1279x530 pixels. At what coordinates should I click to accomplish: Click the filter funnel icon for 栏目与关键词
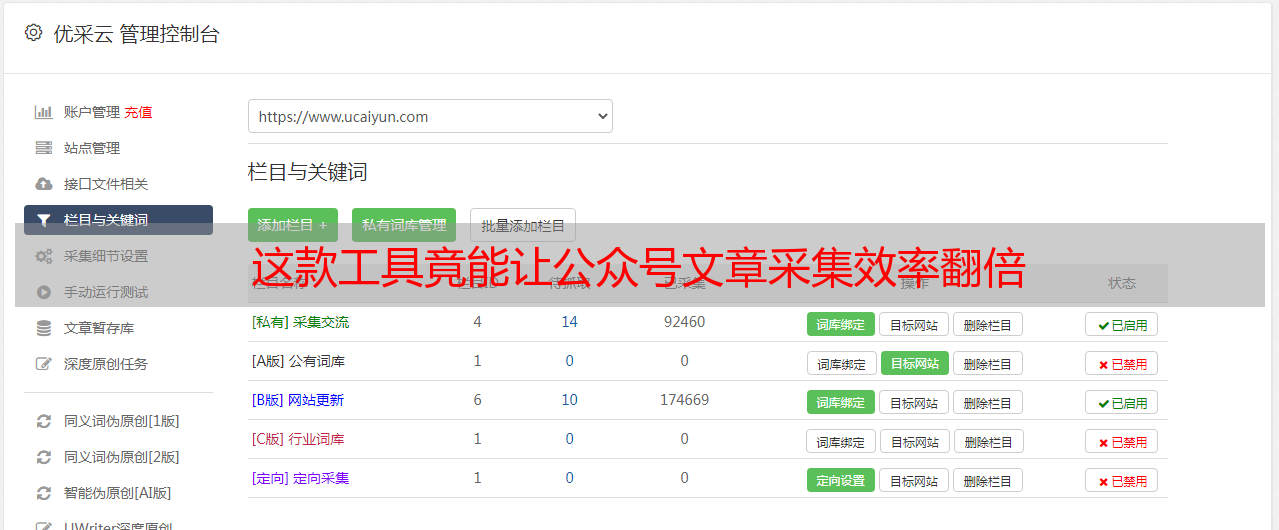point(43,220)
